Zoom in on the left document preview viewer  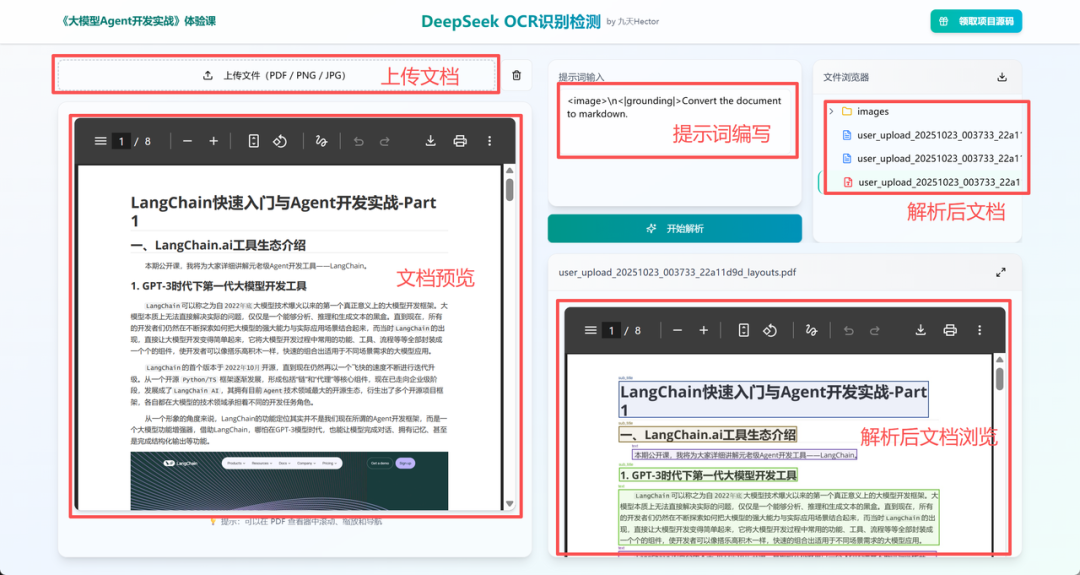click(x=214, y=141)
